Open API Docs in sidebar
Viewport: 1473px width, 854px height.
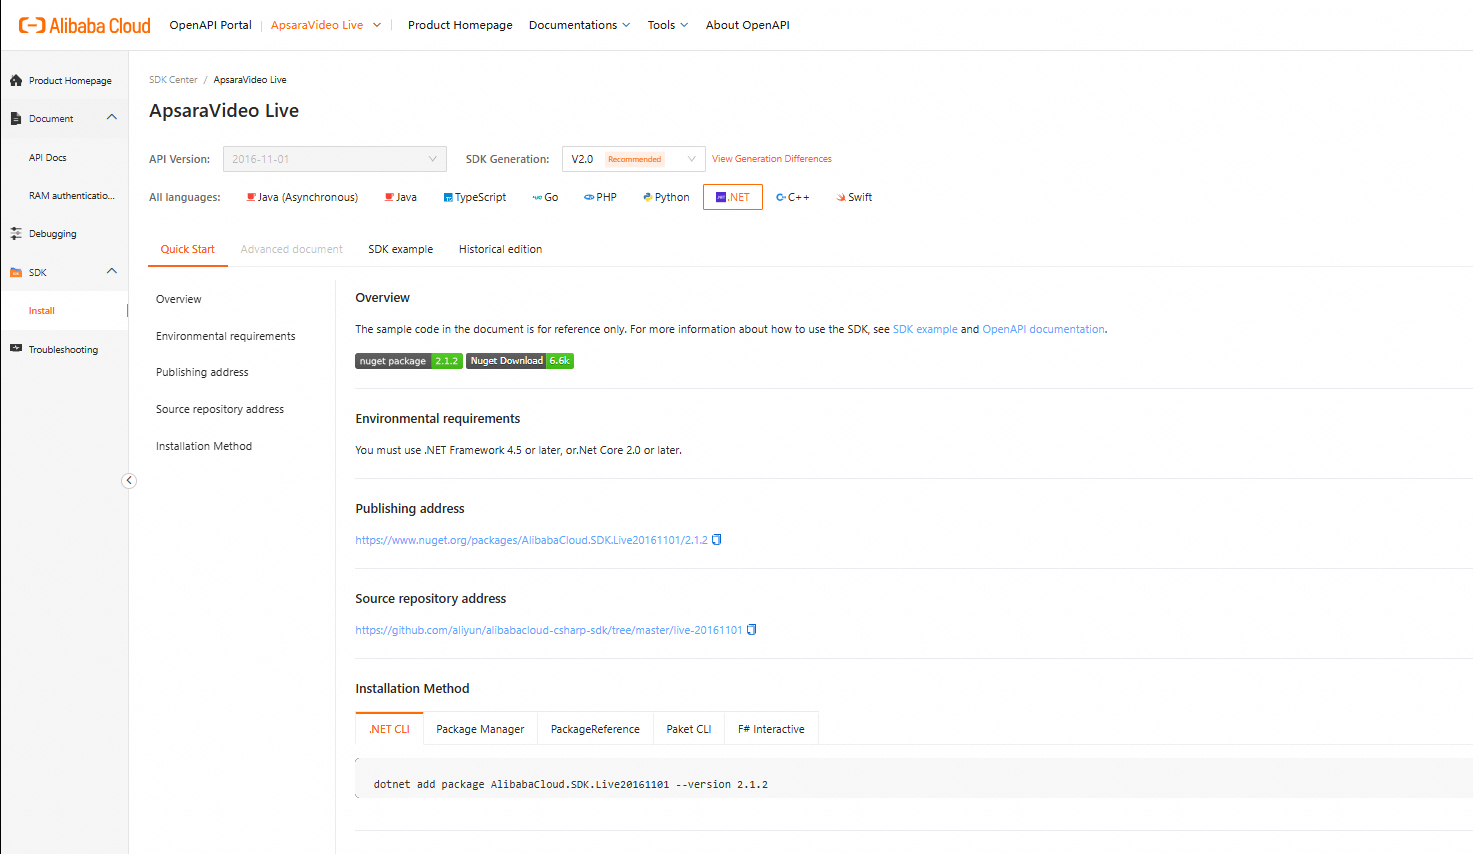tap(48, 158)
